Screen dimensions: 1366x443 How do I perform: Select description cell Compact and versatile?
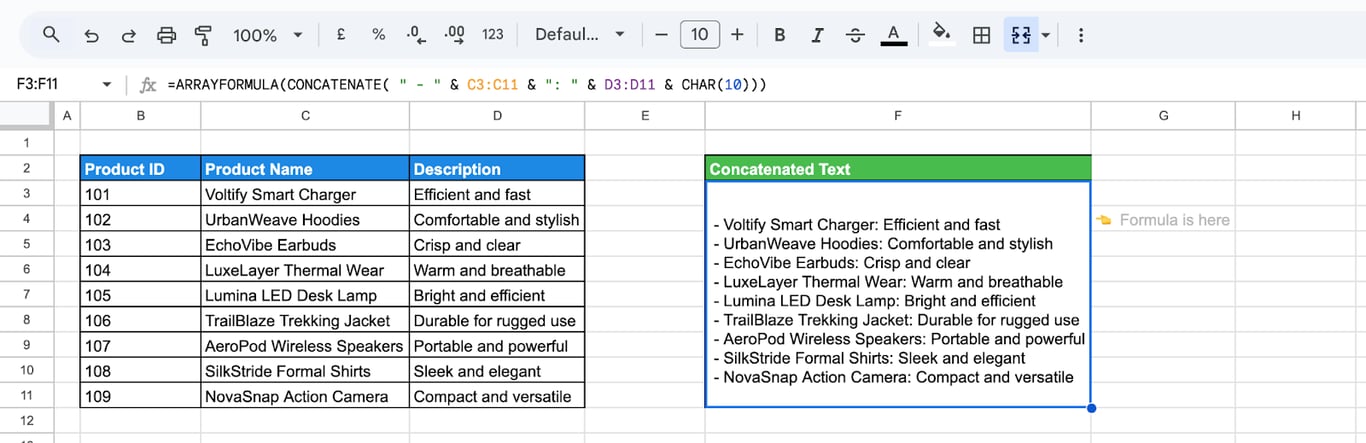(x=497, y=396)
